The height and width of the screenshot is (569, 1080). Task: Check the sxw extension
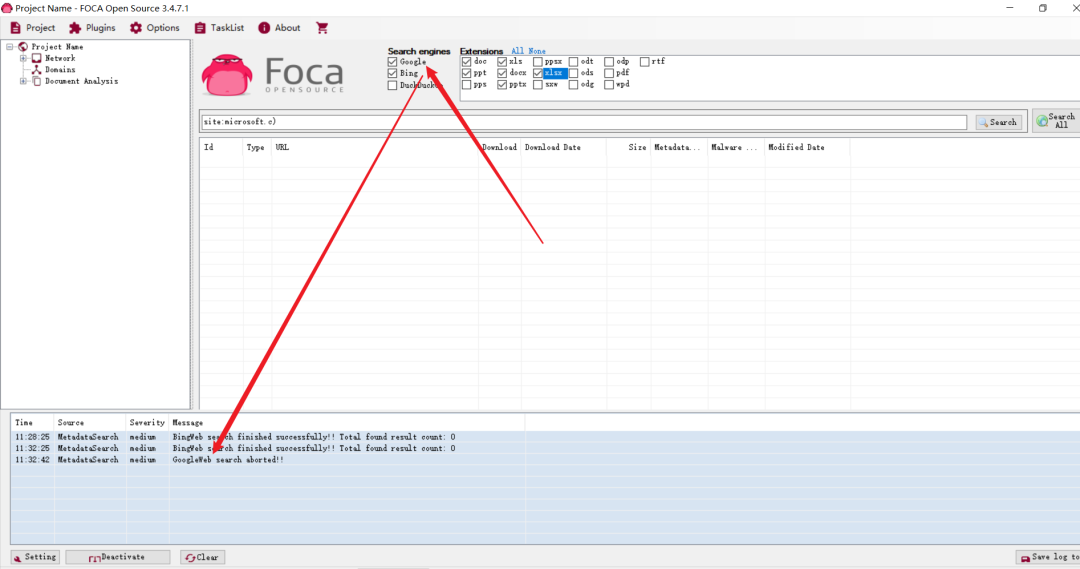pyautogui.click(x=538, y=85)
